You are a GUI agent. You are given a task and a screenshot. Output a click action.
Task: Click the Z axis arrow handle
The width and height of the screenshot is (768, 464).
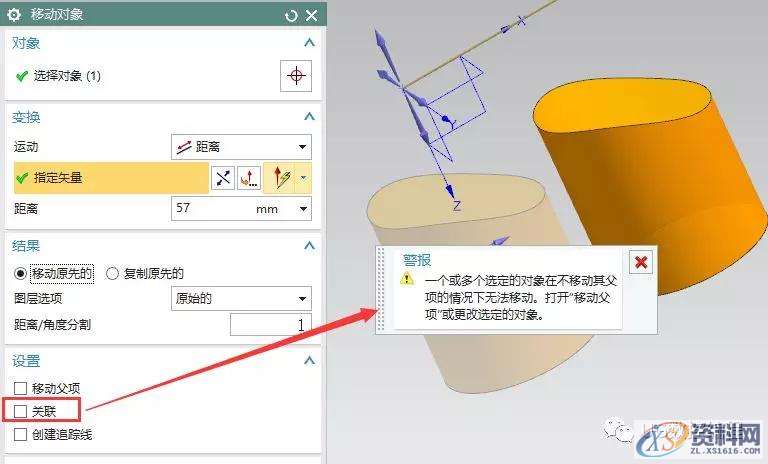(449, 189)
